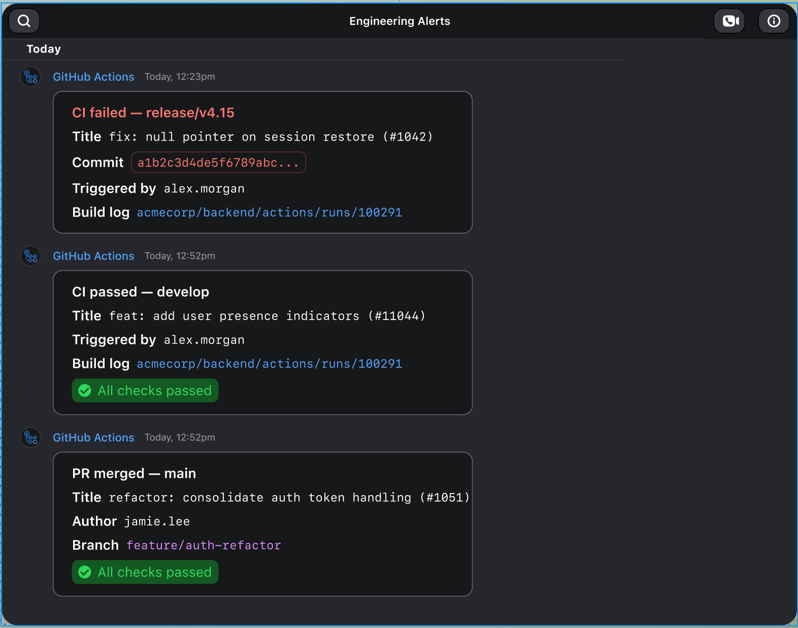The image size is (798, 628).
Task: Click GitHub Actions sender name above CI passed
Action: pos(93,256)
